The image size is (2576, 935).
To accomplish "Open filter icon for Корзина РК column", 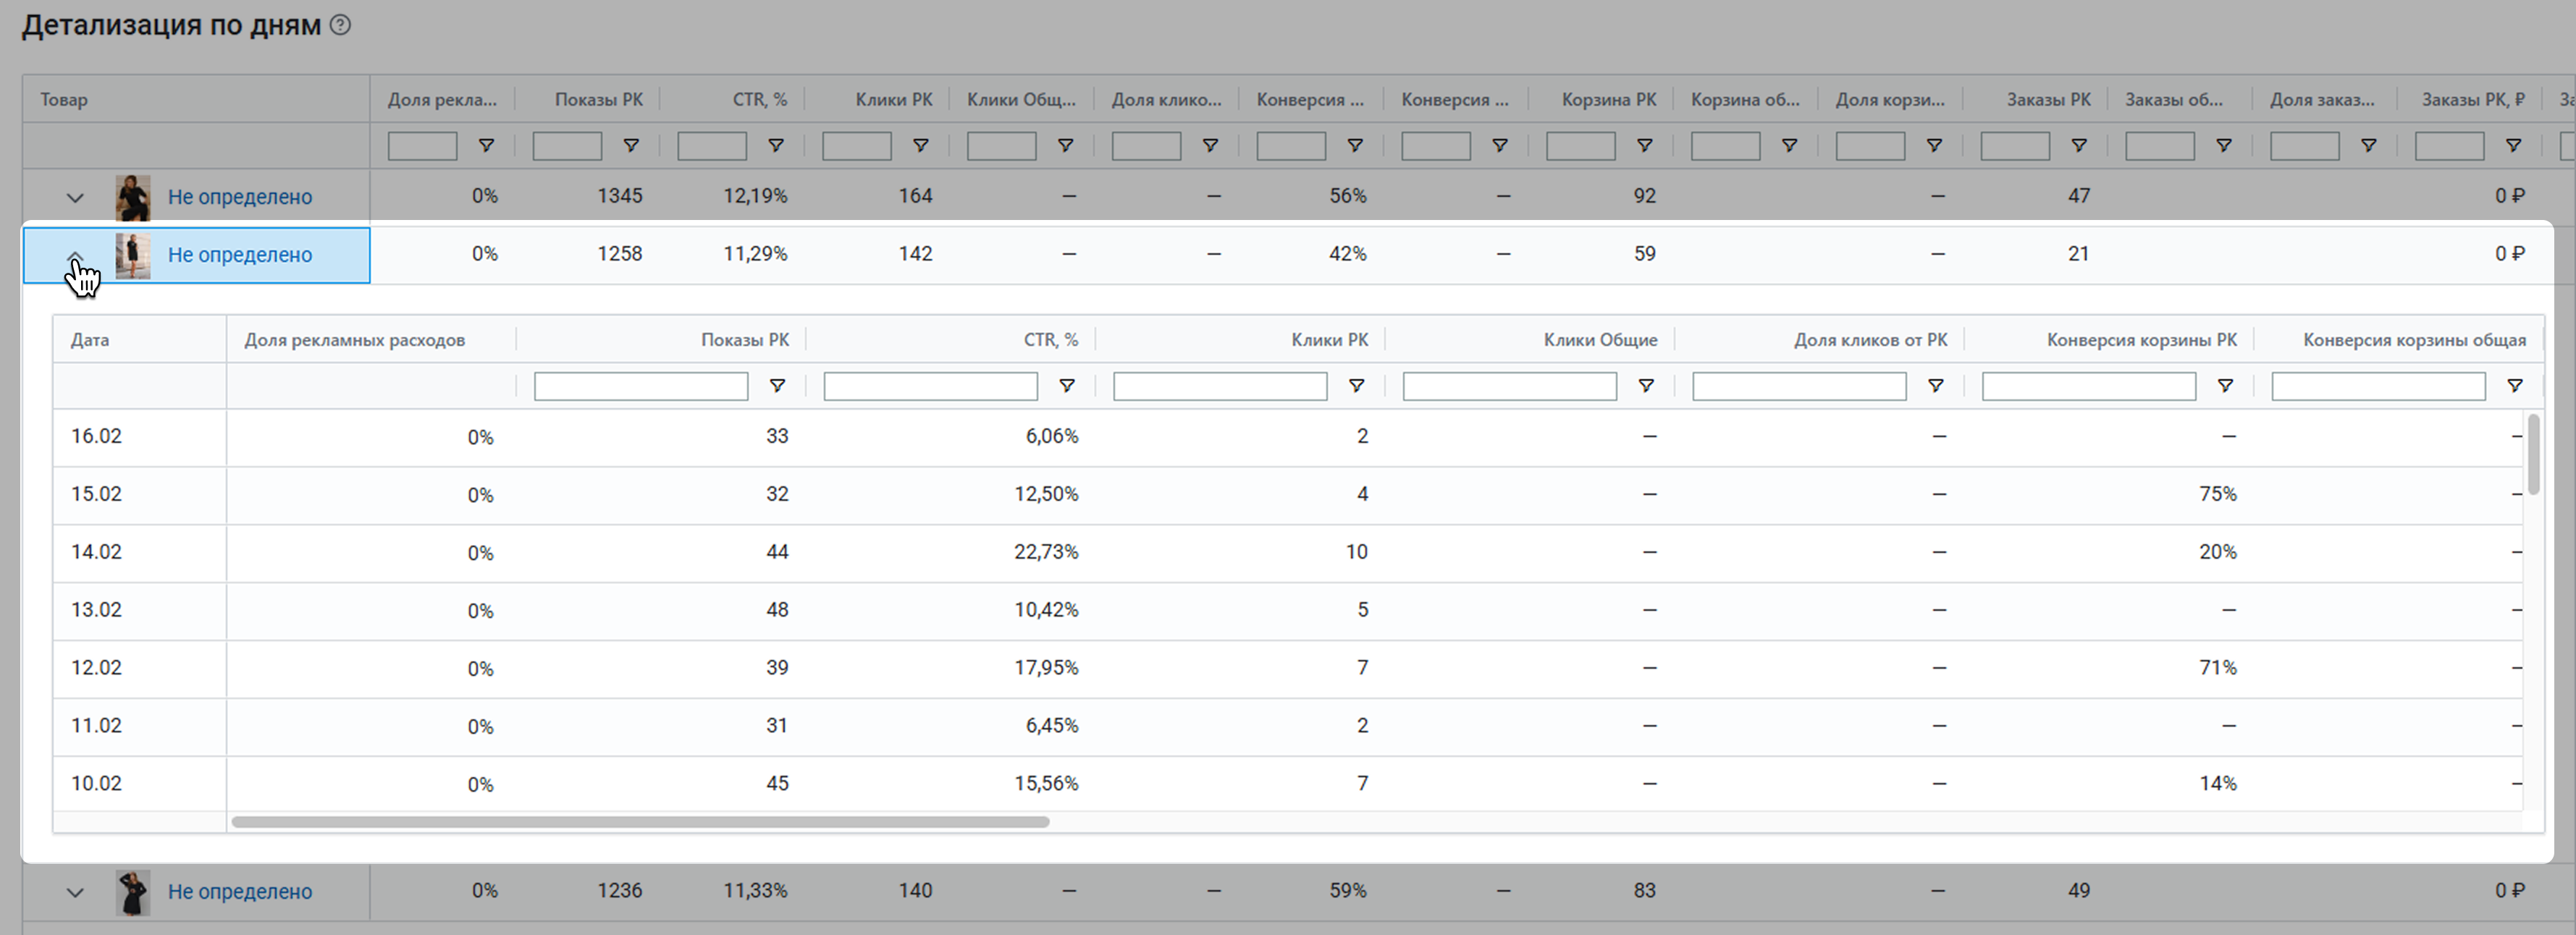I will 1645,146.
